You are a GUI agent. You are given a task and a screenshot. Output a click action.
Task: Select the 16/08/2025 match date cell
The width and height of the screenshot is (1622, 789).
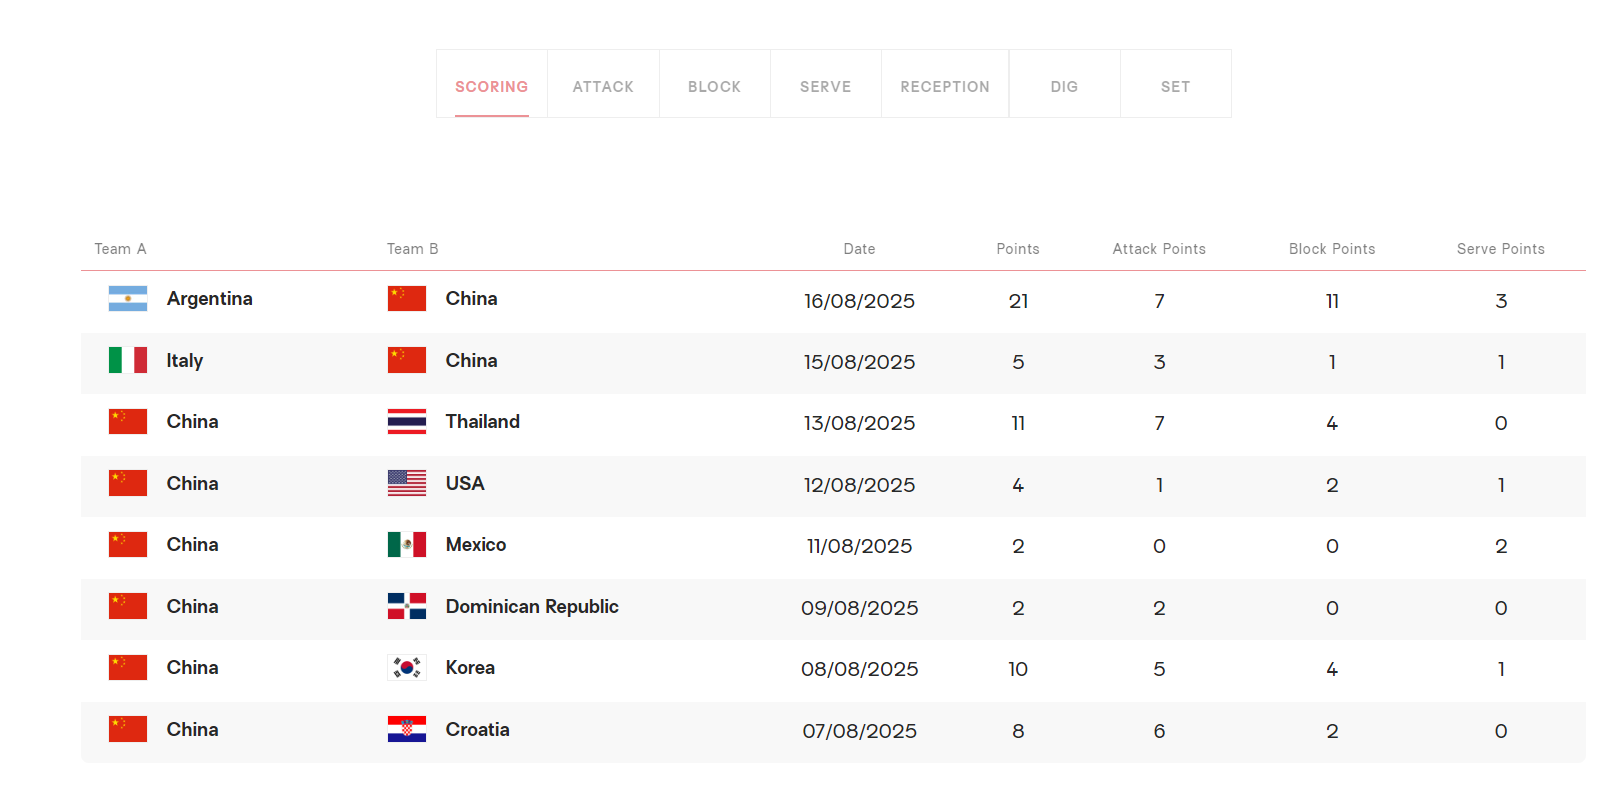tap(859, 301)
